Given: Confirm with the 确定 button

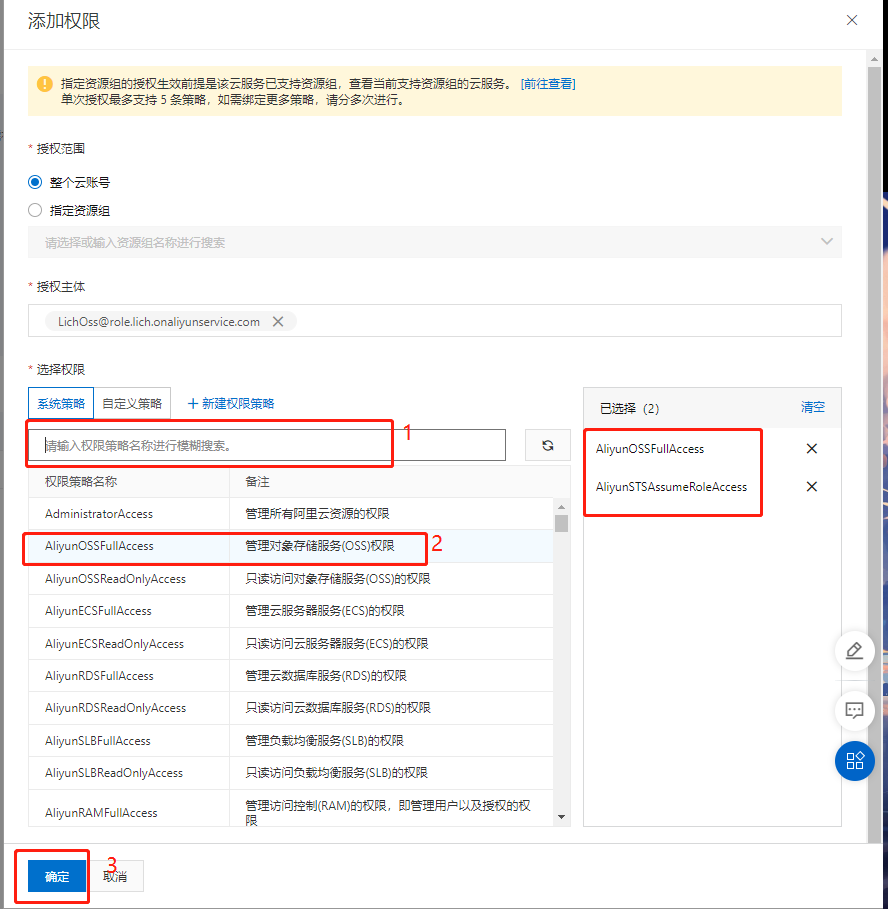Looking at the screenshot, I should point(57,877).
